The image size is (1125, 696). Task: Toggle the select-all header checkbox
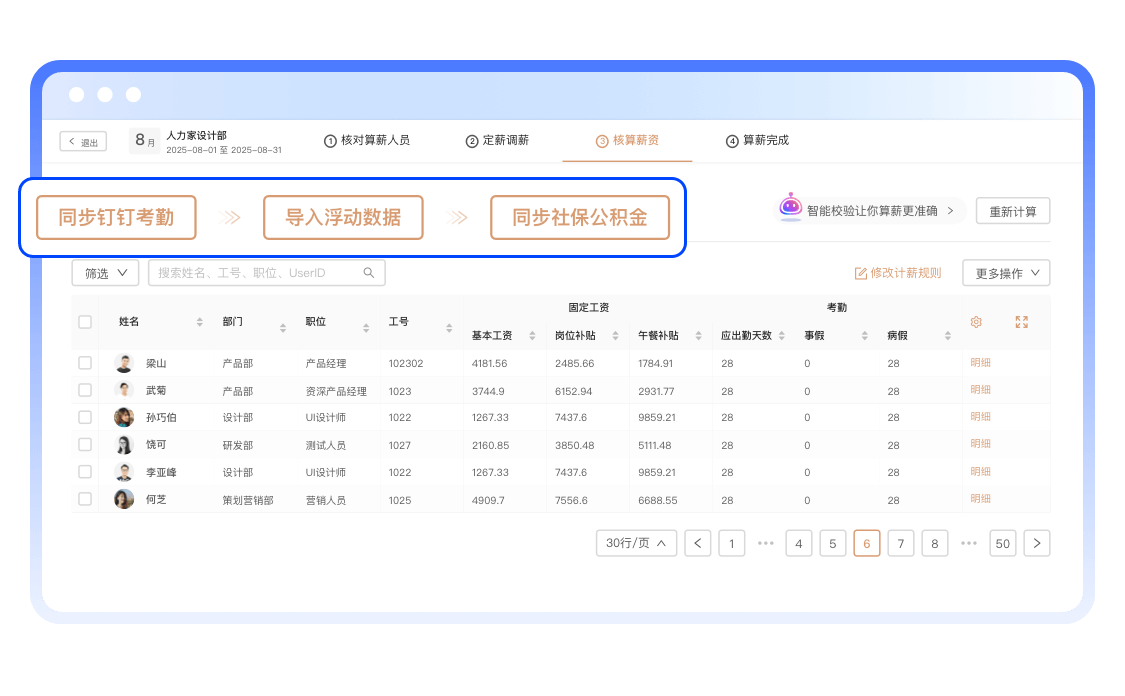point(85,322)
